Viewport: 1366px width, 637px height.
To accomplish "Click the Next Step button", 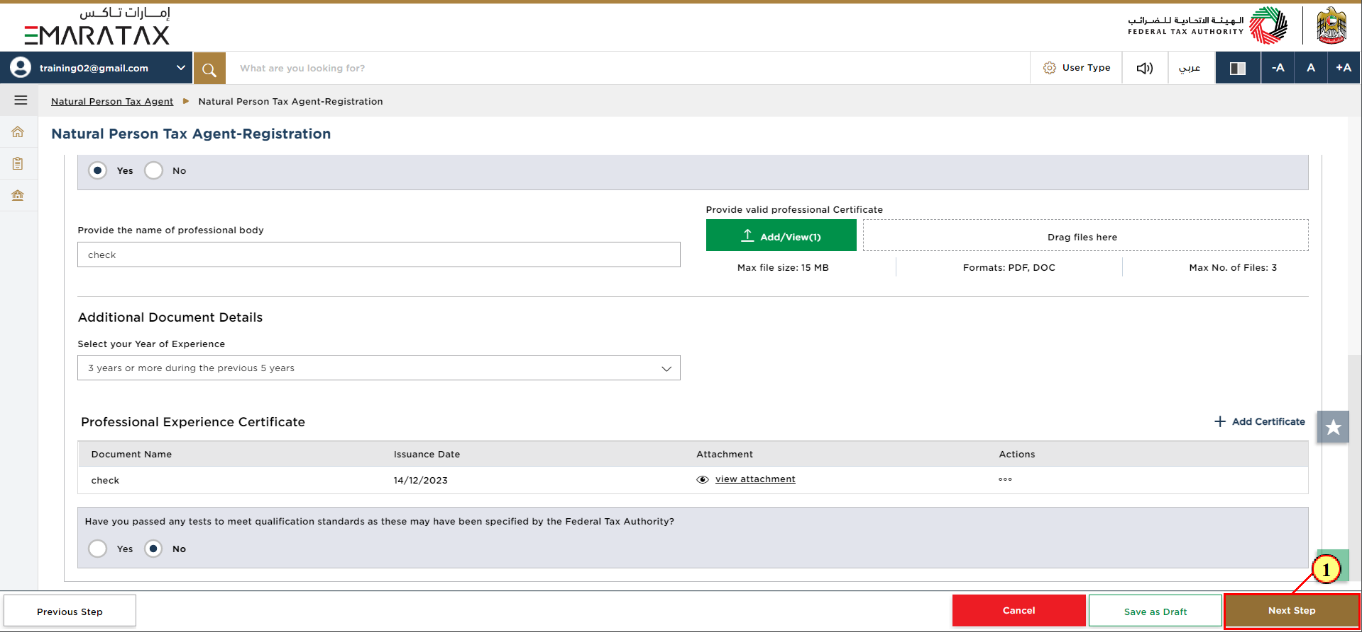I will point(1292,611).
